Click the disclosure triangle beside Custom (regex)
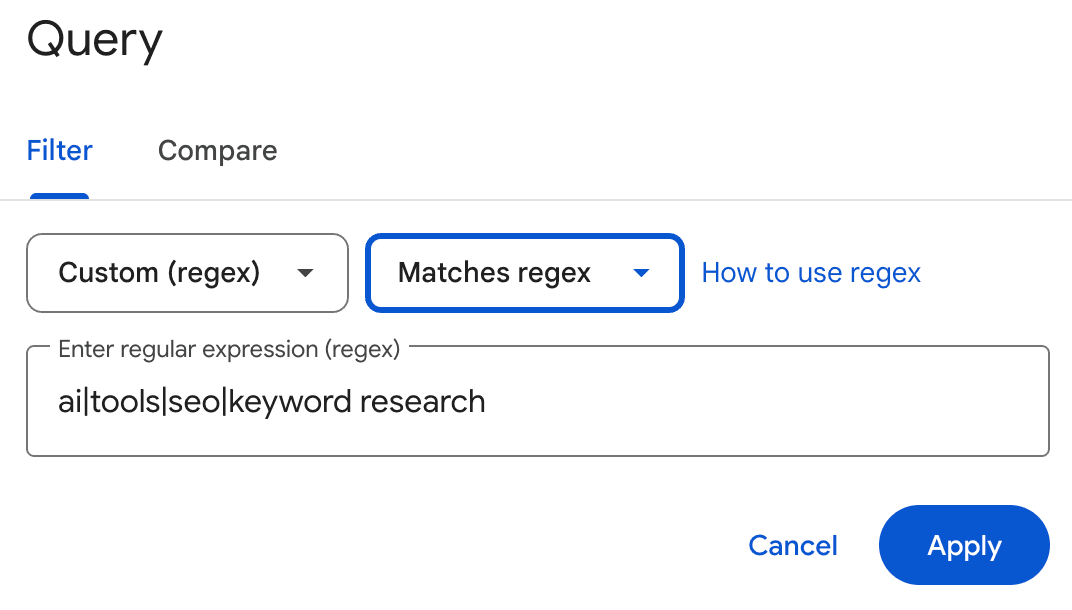The width and height of the screenshot is (1072, 610). tap(305, 272)
